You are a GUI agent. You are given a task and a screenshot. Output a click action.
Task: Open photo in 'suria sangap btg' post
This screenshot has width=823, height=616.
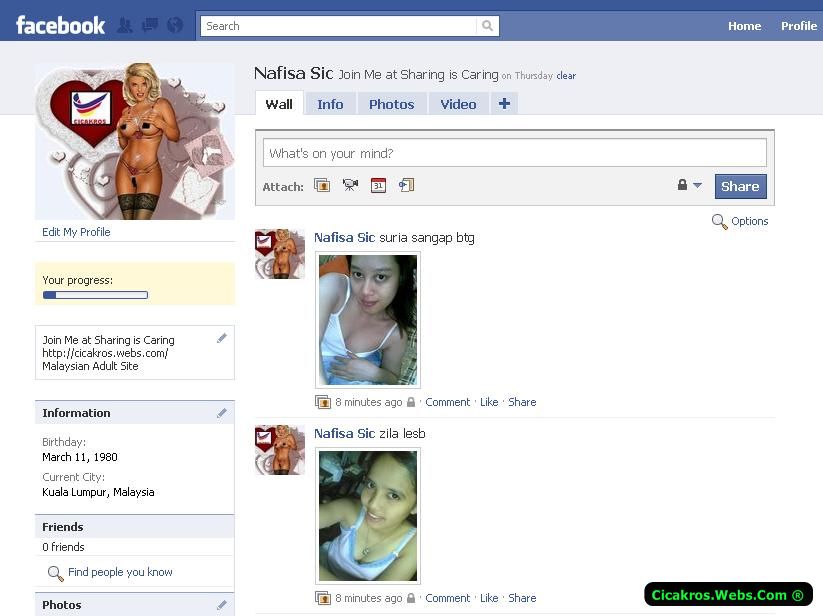coord(368,320)
